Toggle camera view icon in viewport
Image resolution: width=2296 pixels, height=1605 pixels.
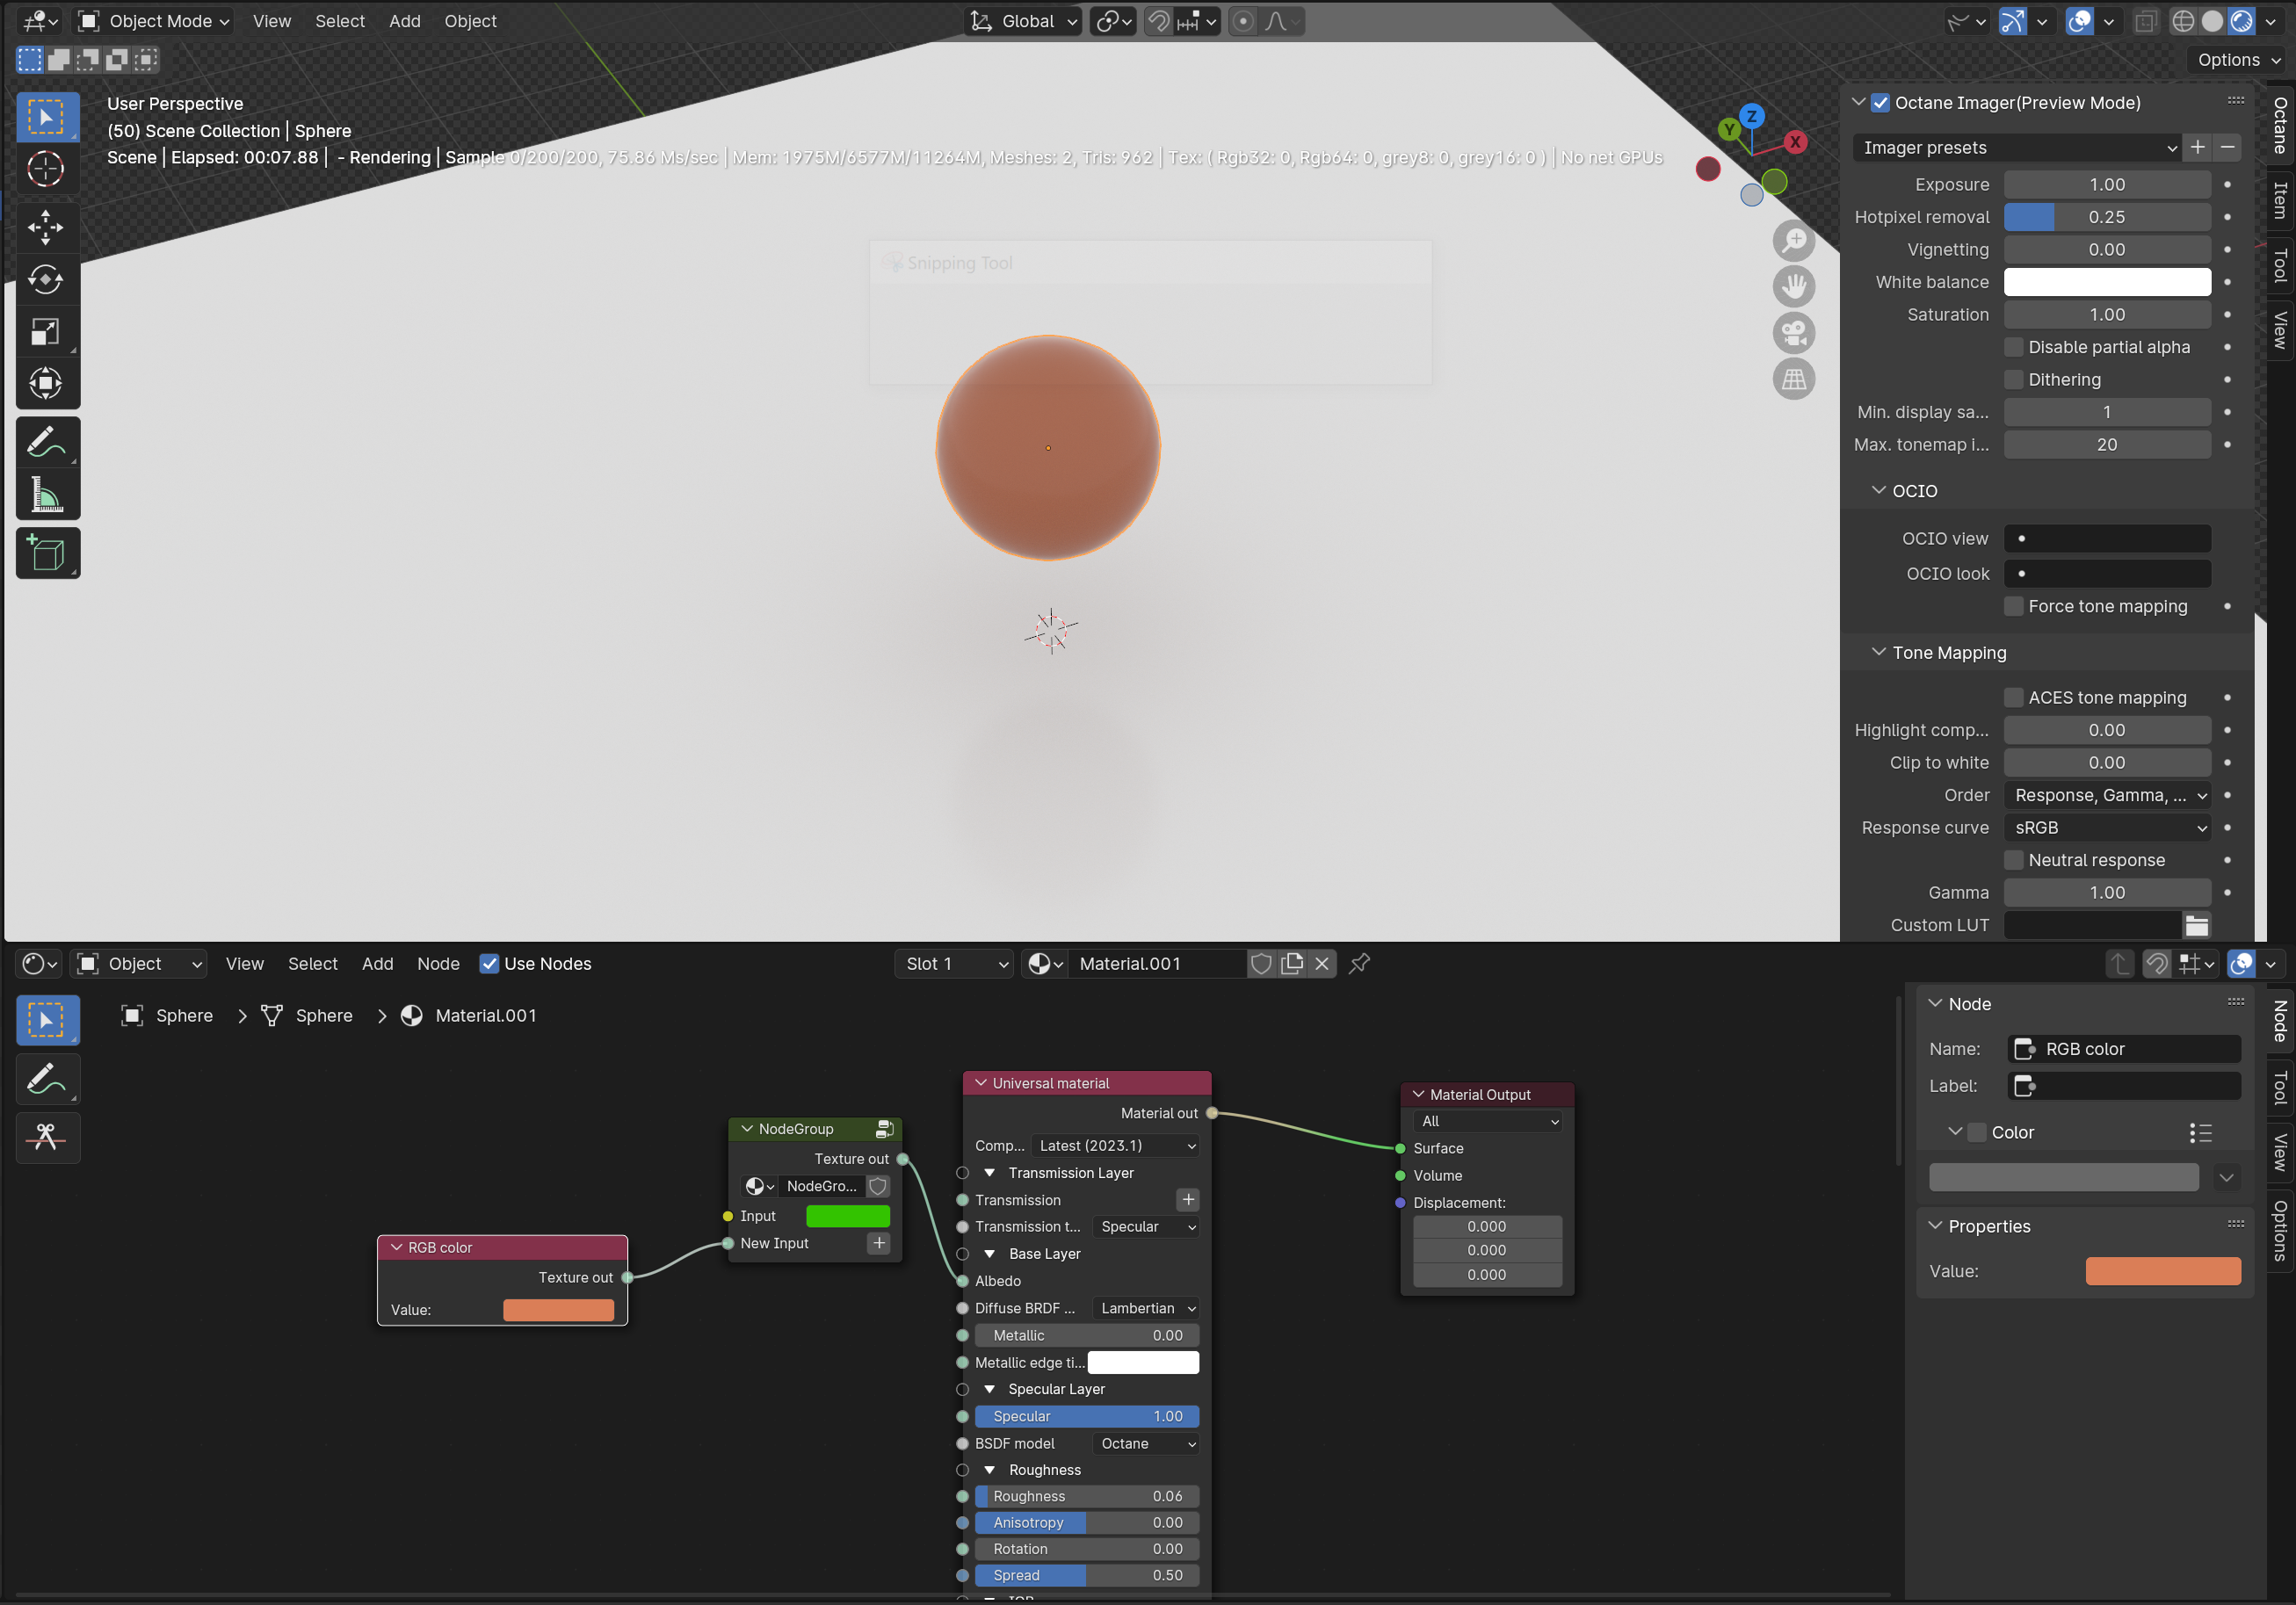(1794, 332)
